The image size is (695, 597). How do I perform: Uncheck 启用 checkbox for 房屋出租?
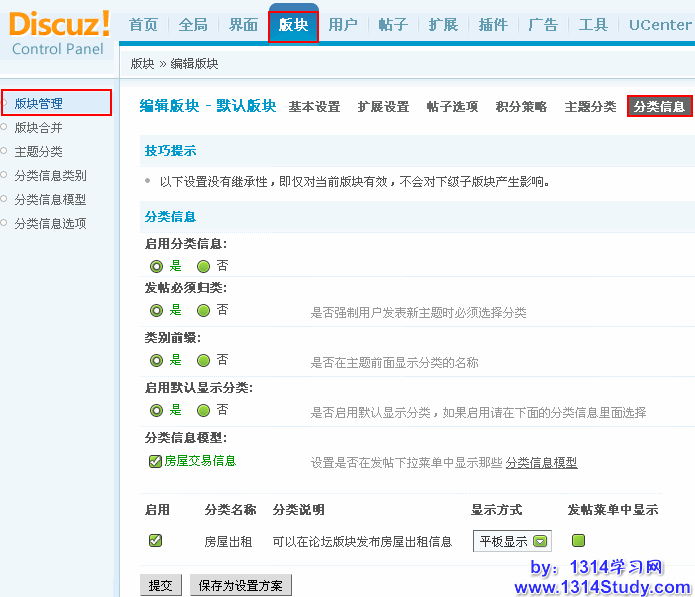155,540
